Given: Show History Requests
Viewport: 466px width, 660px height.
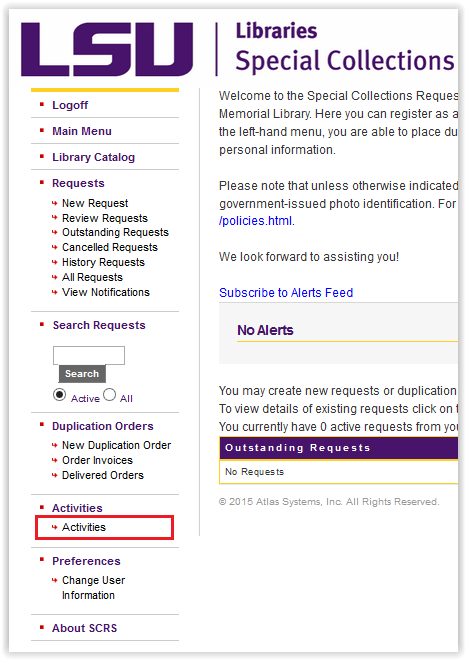Looking at the screenshot, I should click(x=103, y=262).
